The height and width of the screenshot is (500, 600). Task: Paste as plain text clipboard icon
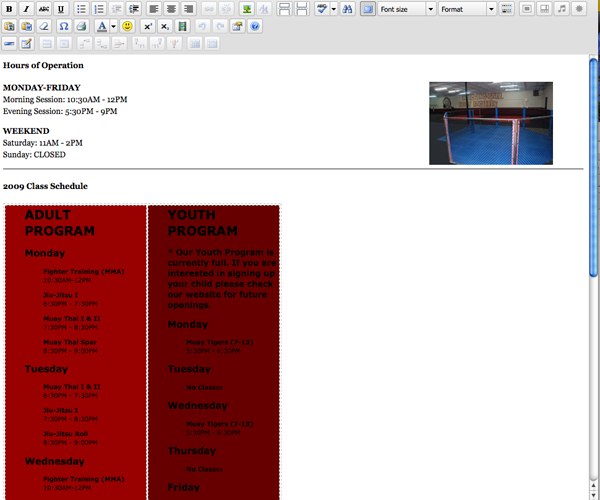tap(9, 26)
